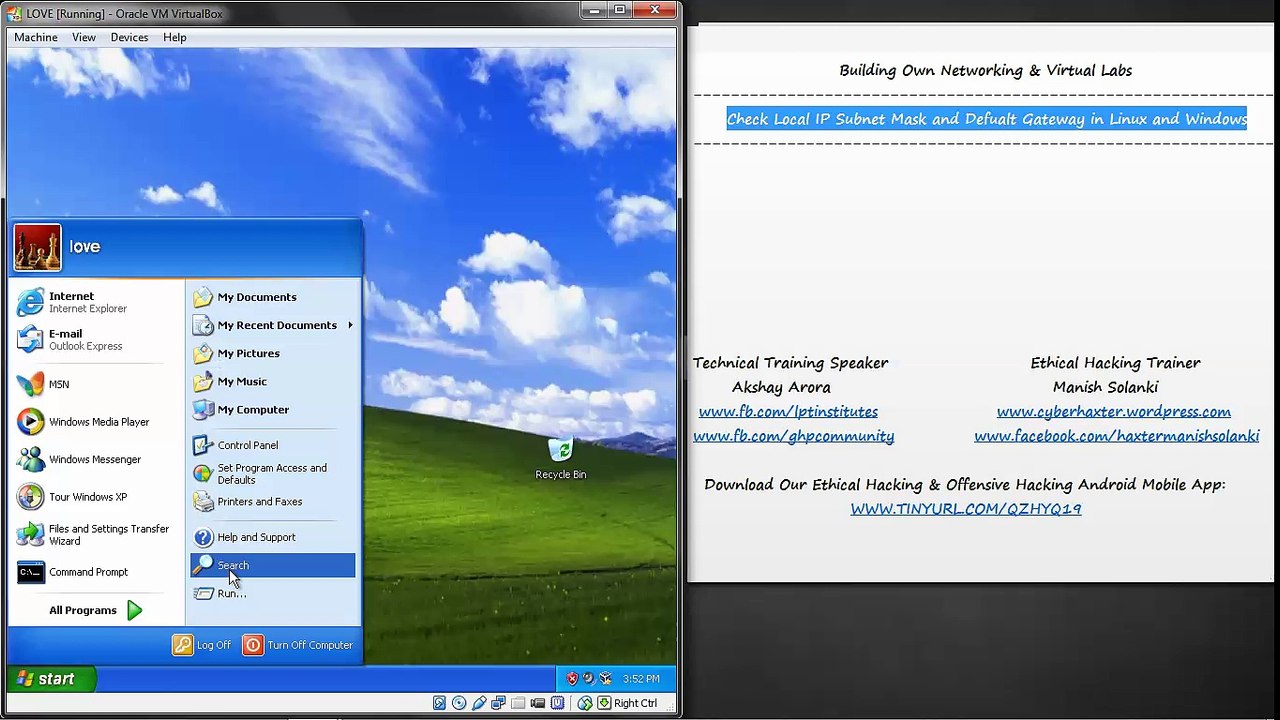This screenshot has height=720, width=1280.
Task: Click 'Manish Solanki' name text
Action: [1105, 387]
